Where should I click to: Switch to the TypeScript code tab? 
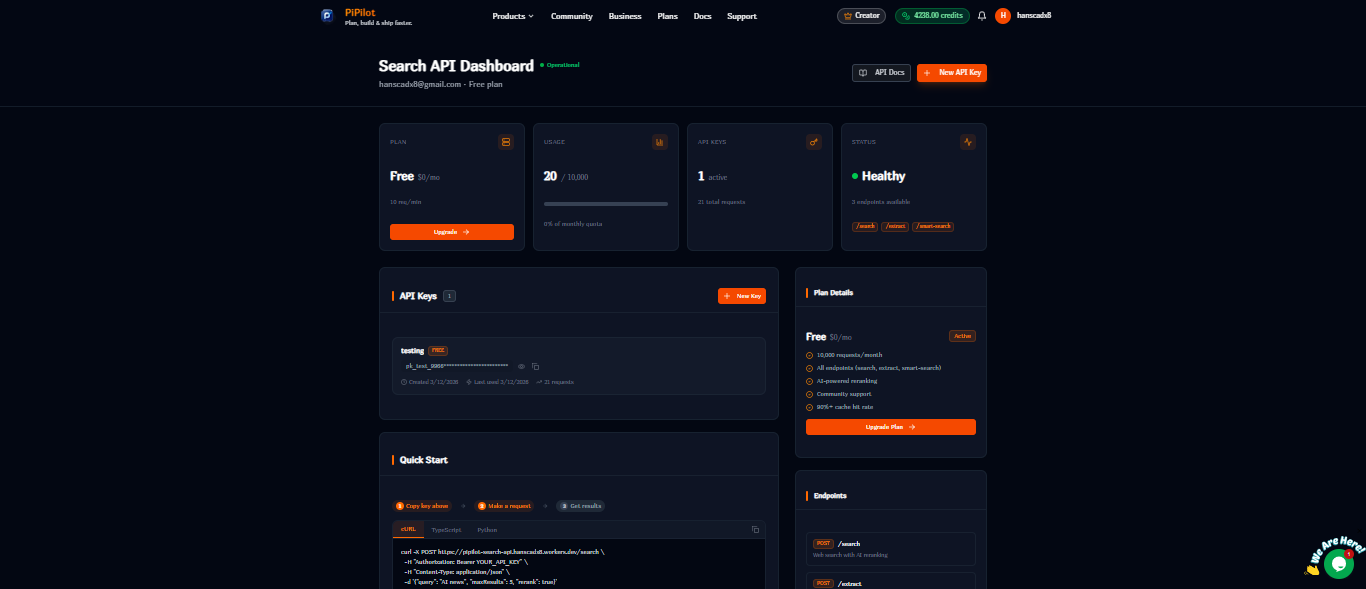click(446, 529)
